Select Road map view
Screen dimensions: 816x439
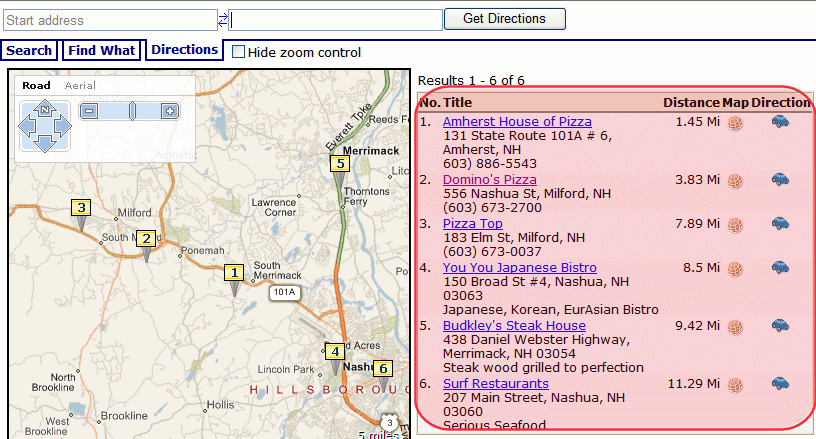click(x=36, y=85)
